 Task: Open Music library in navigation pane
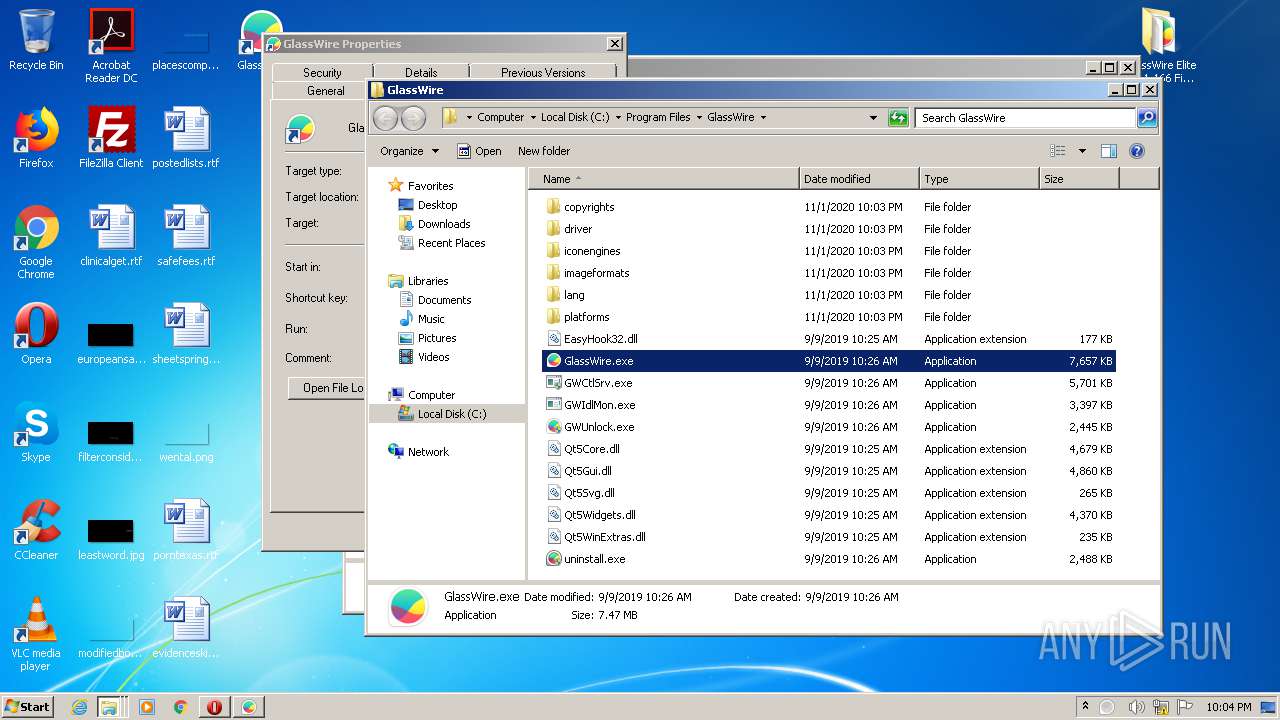[422, 319]
